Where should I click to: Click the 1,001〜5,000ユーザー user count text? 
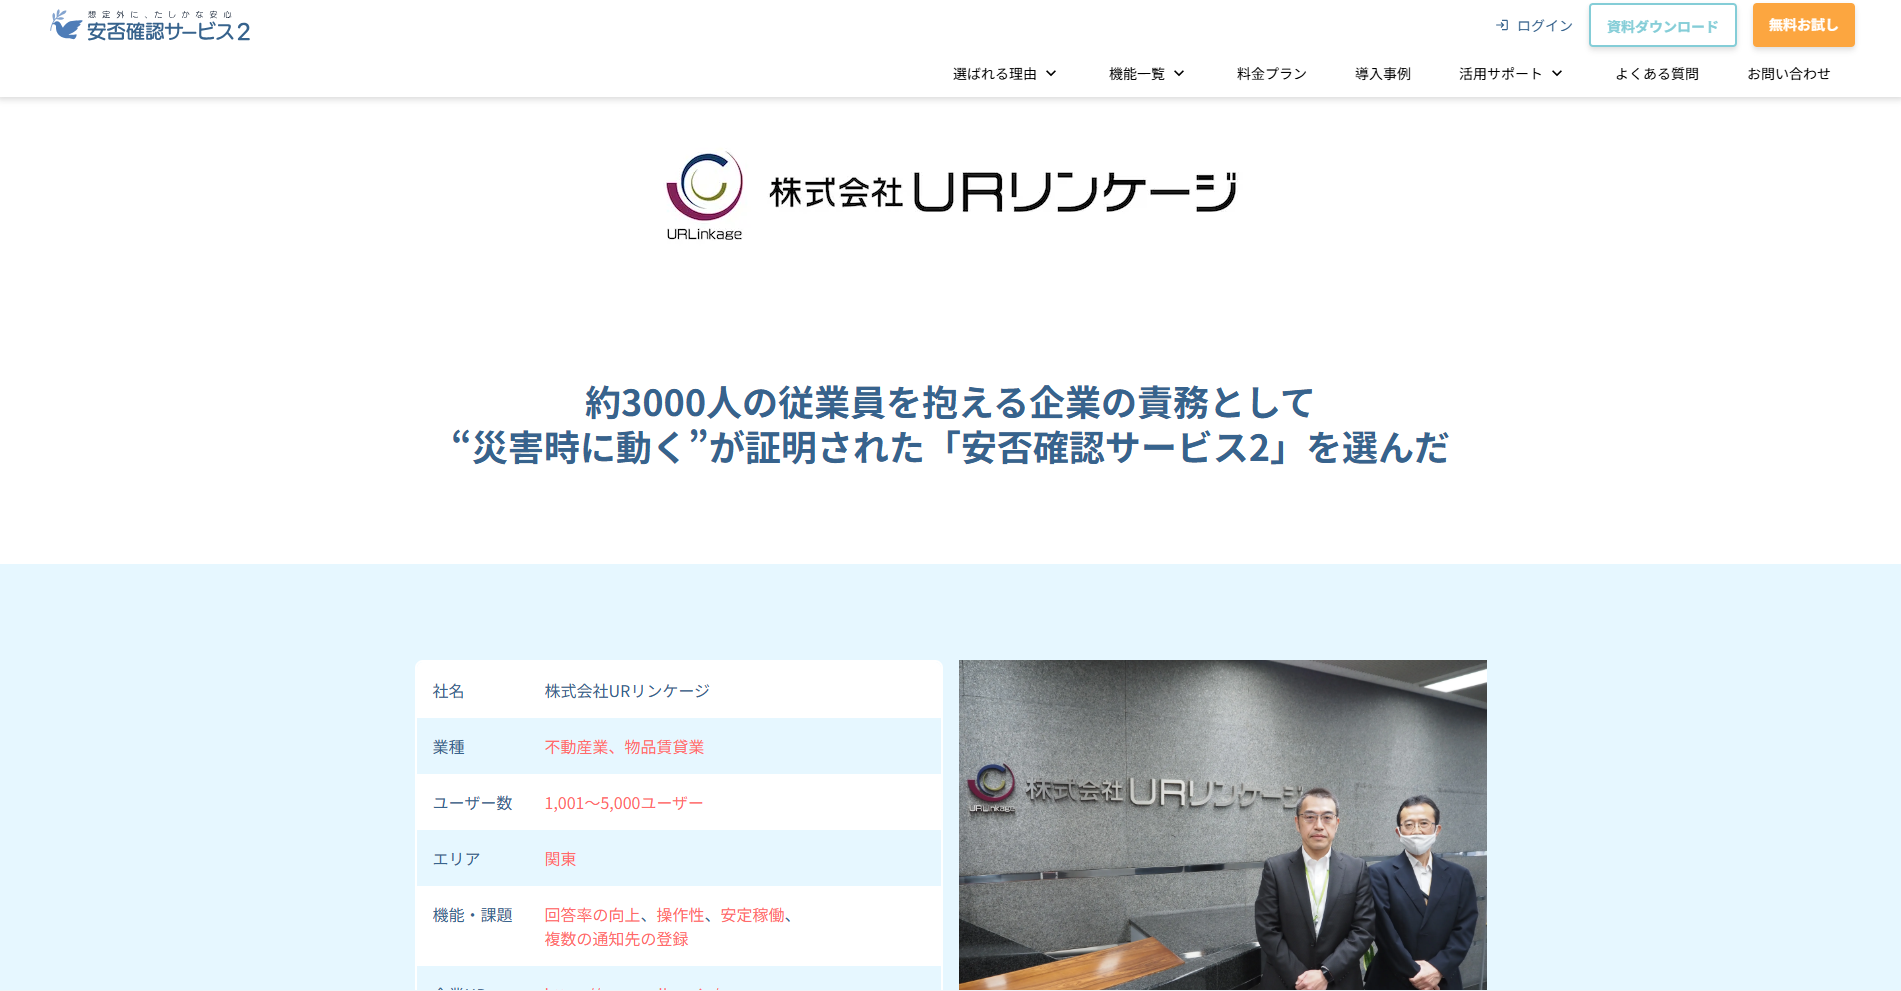[623, 802]
